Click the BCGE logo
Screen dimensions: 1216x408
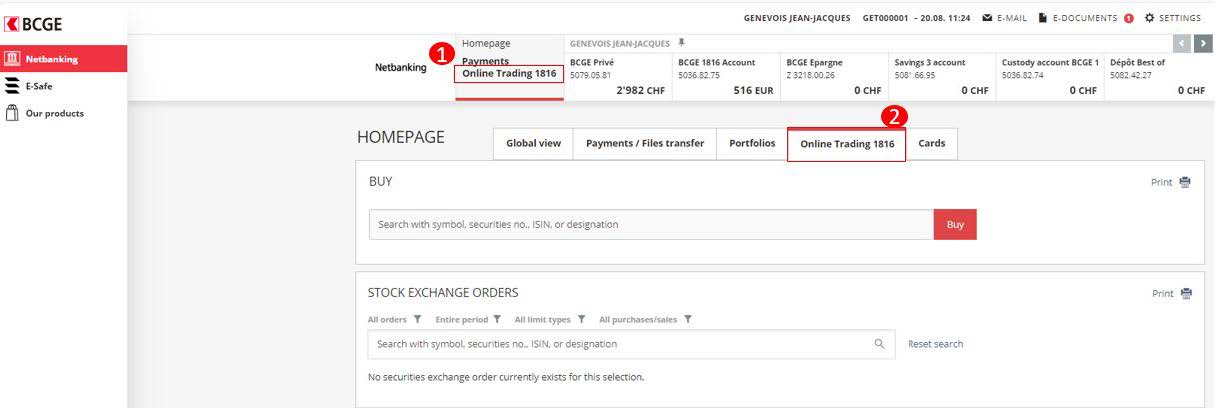pos(34,24)
